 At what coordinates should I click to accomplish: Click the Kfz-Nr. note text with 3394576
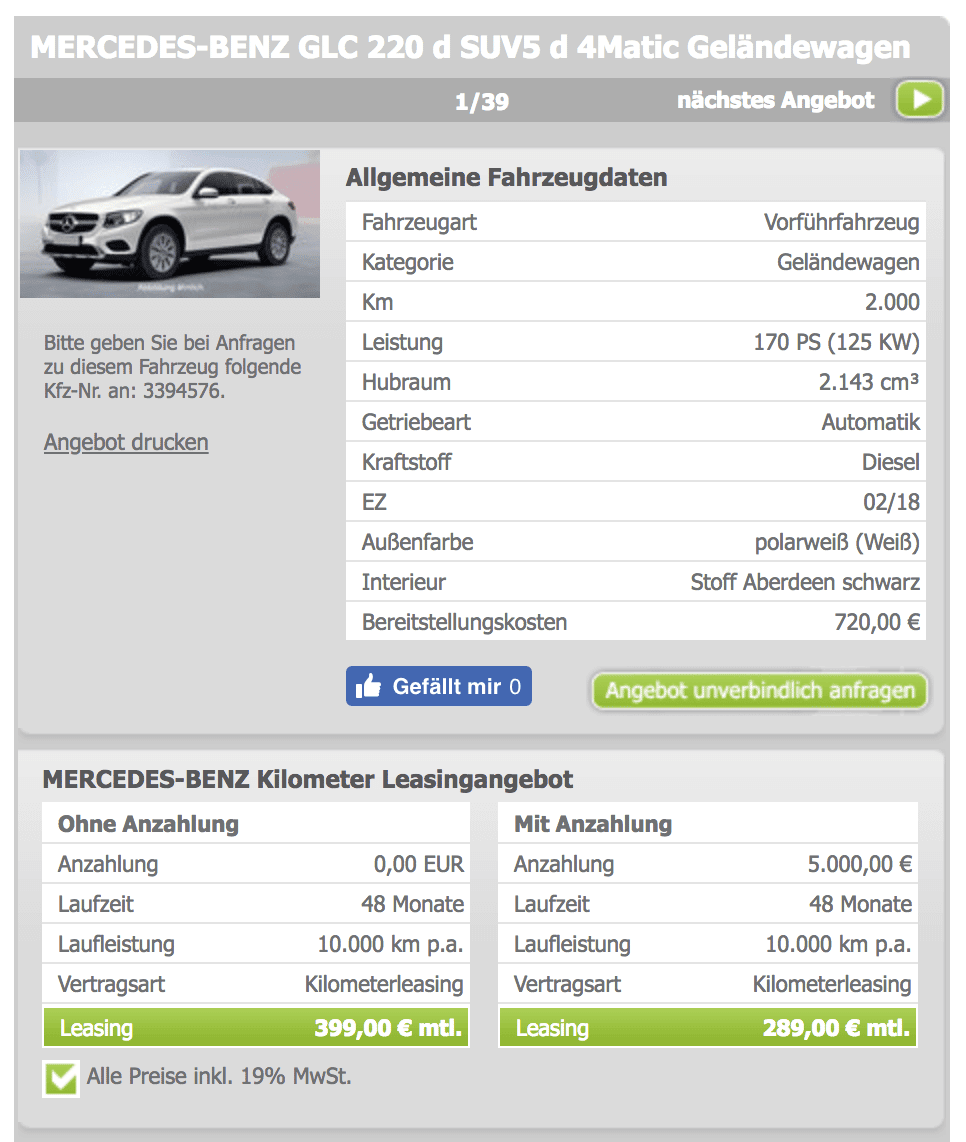pos(172,366)
